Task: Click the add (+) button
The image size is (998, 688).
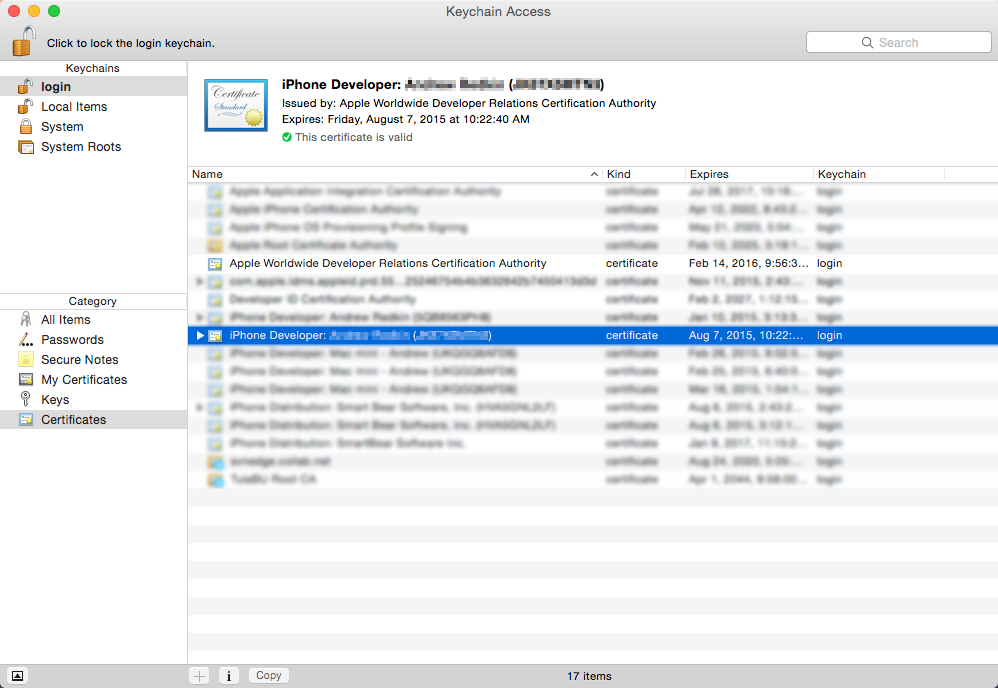Action: tap(200, 676)
